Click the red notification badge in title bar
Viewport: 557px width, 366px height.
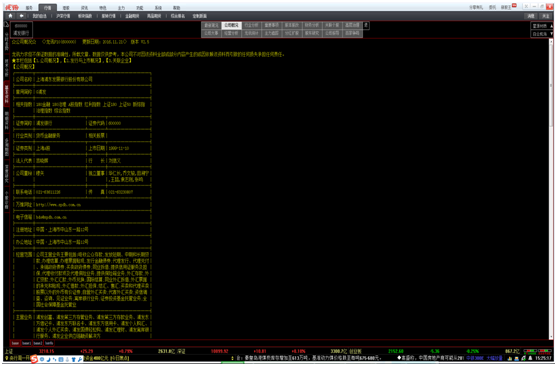514,5
